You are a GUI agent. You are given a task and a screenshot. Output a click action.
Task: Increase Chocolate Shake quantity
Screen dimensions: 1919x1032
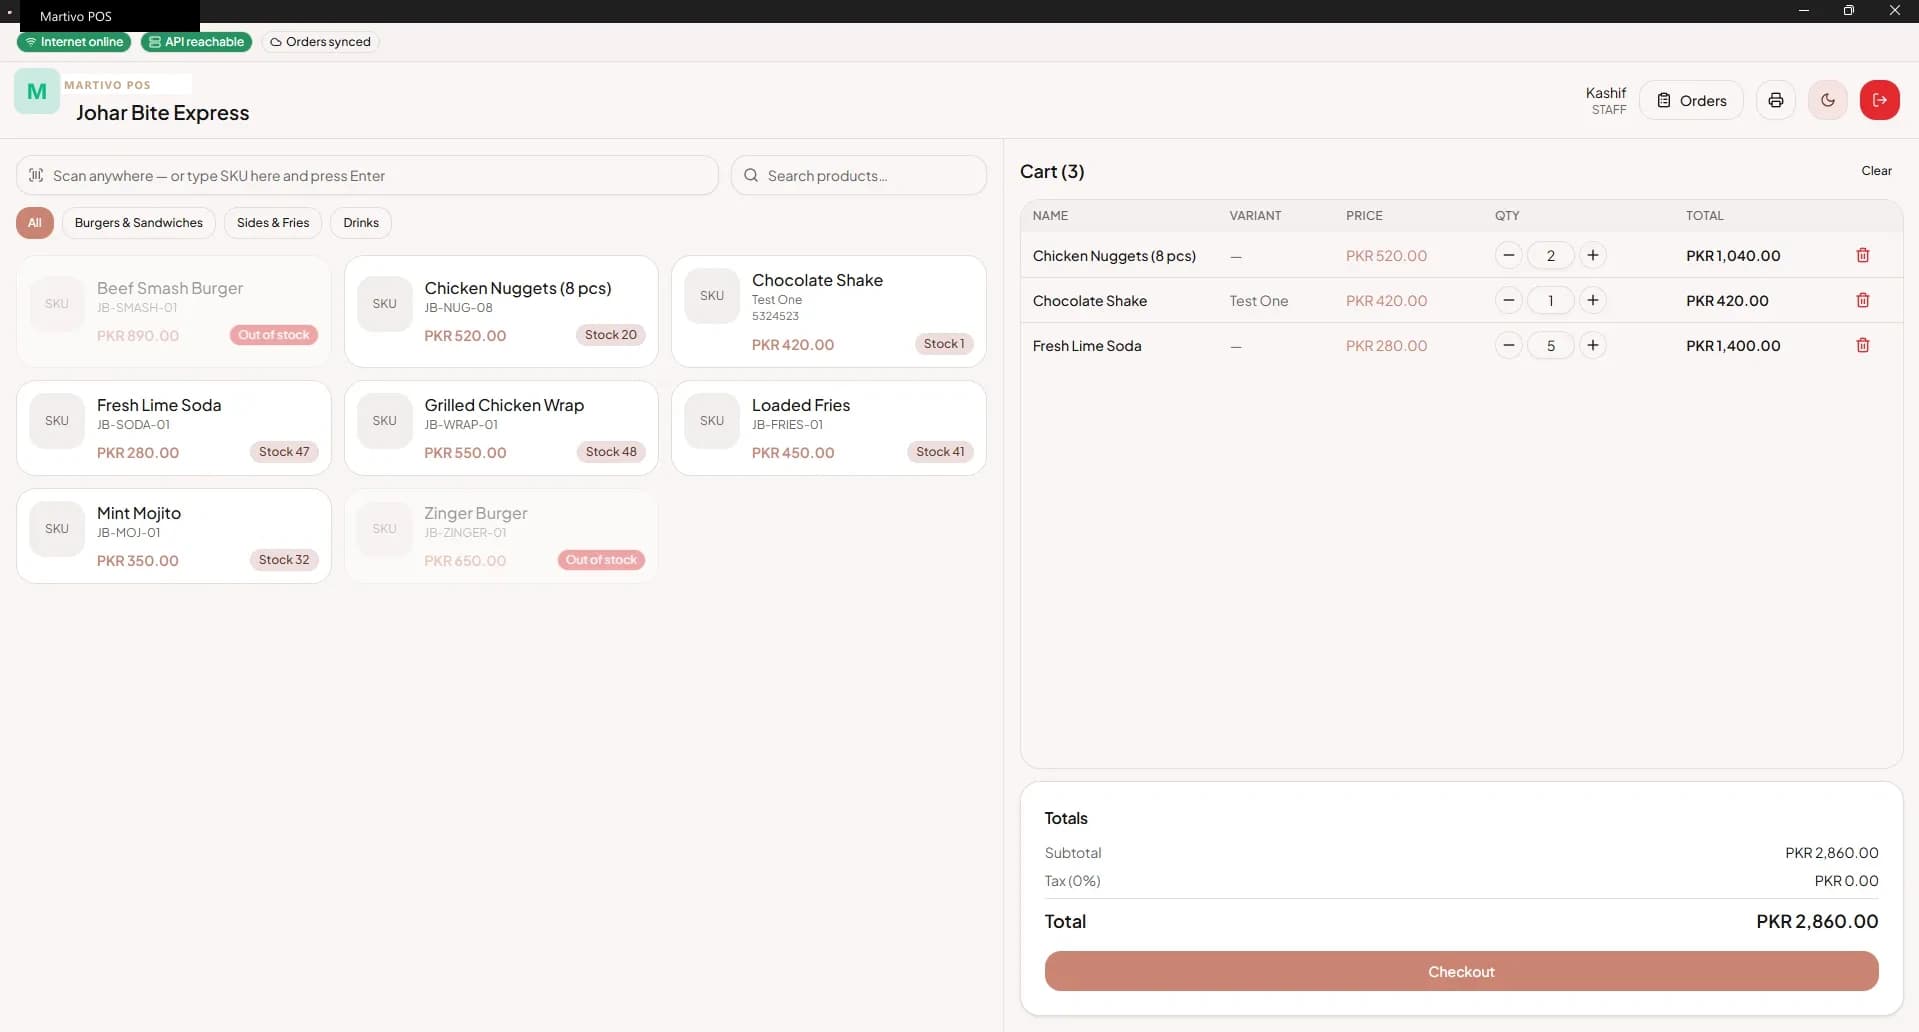pos(1592,301)
